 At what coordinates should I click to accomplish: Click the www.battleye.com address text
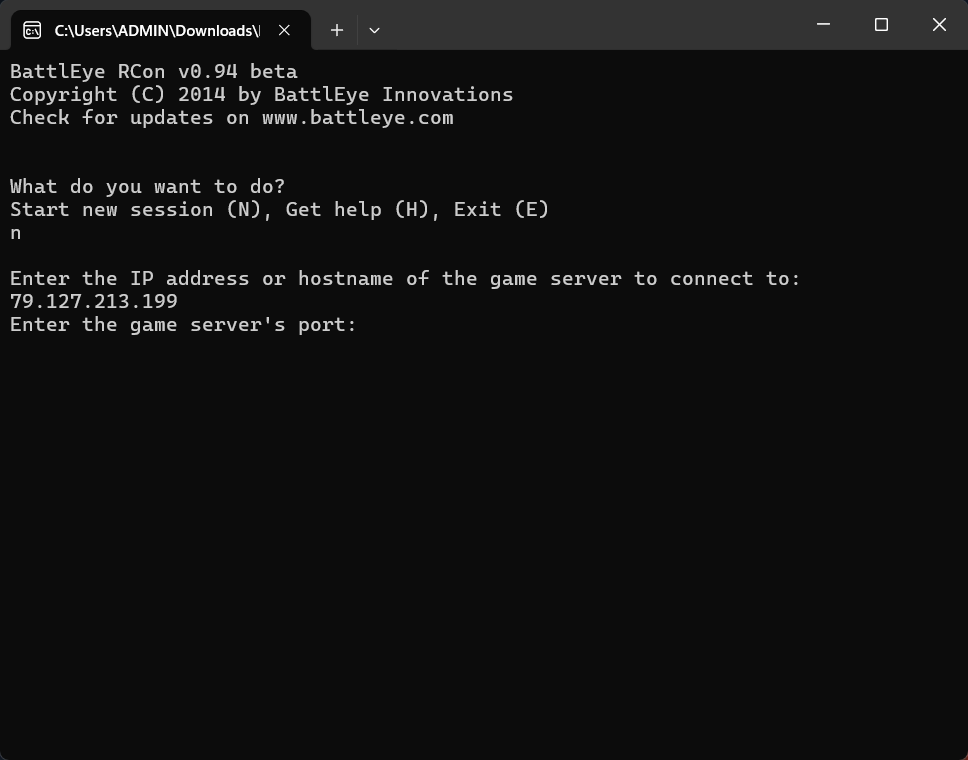click(357, 117)
